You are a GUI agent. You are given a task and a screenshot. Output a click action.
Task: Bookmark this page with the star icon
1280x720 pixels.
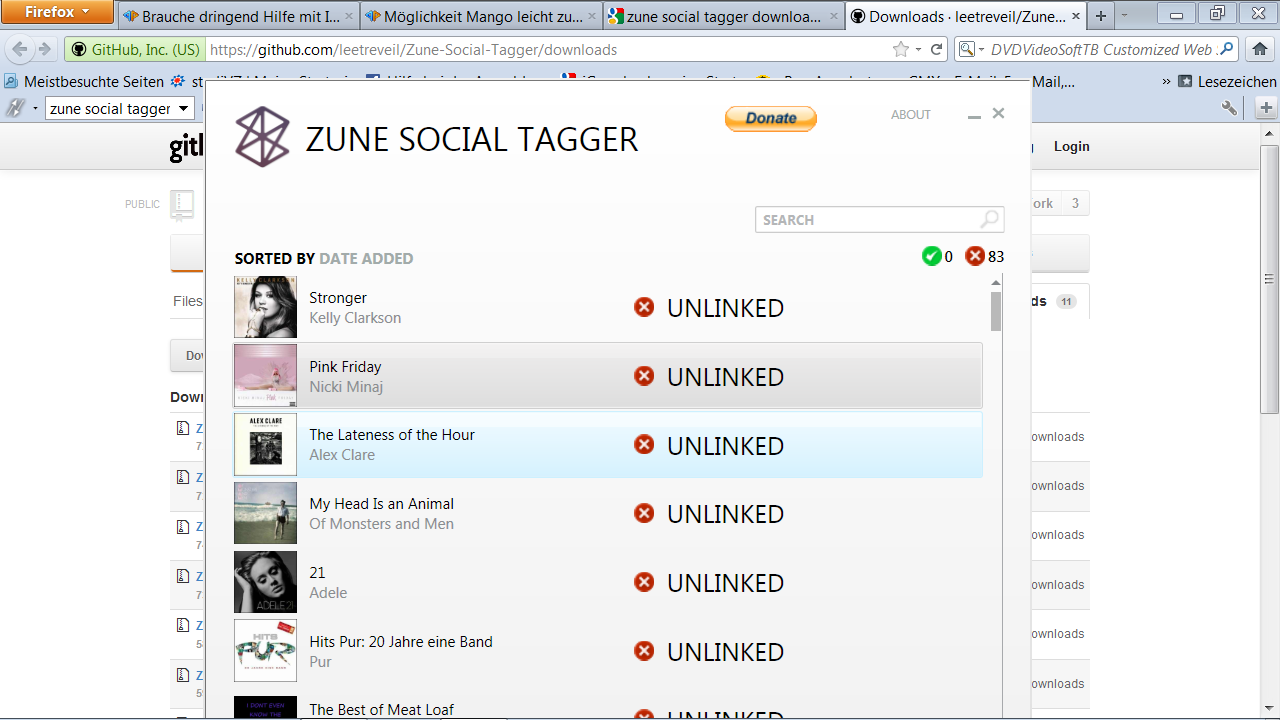pyautogui.click(x=901, y=50)
